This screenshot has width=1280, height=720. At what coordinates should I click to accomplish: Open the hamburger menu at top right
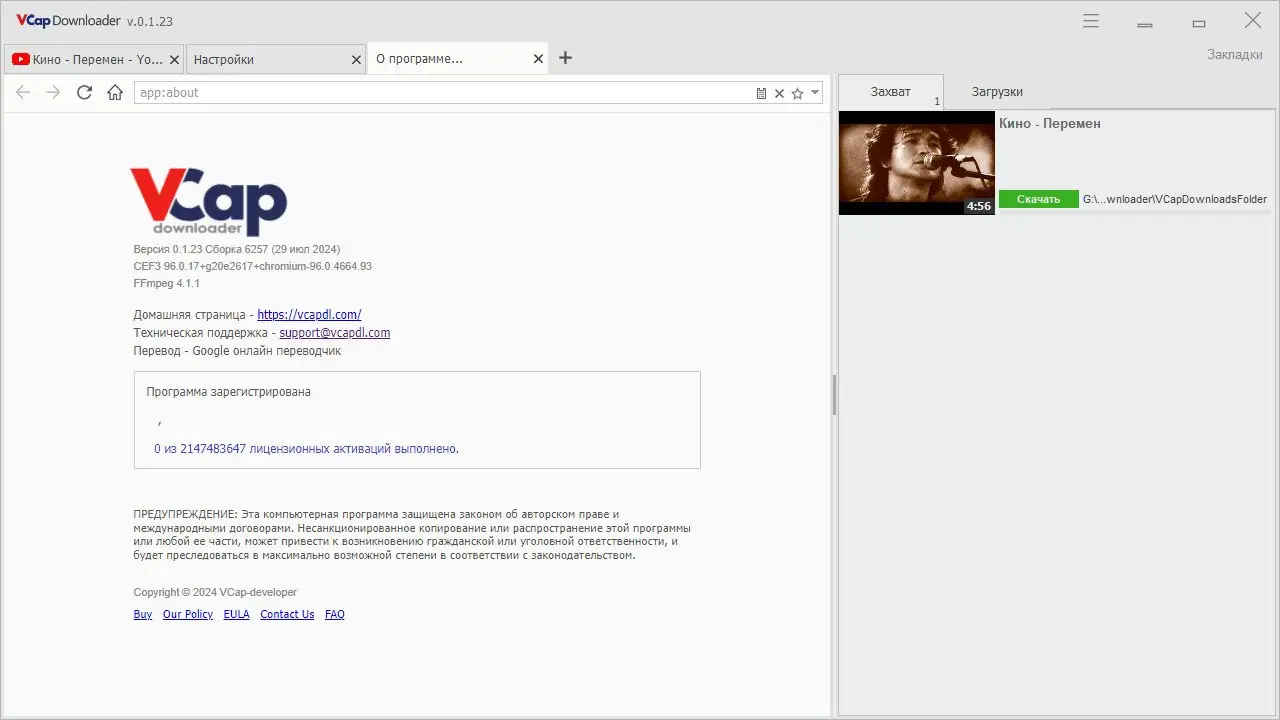coord(1090,20)
